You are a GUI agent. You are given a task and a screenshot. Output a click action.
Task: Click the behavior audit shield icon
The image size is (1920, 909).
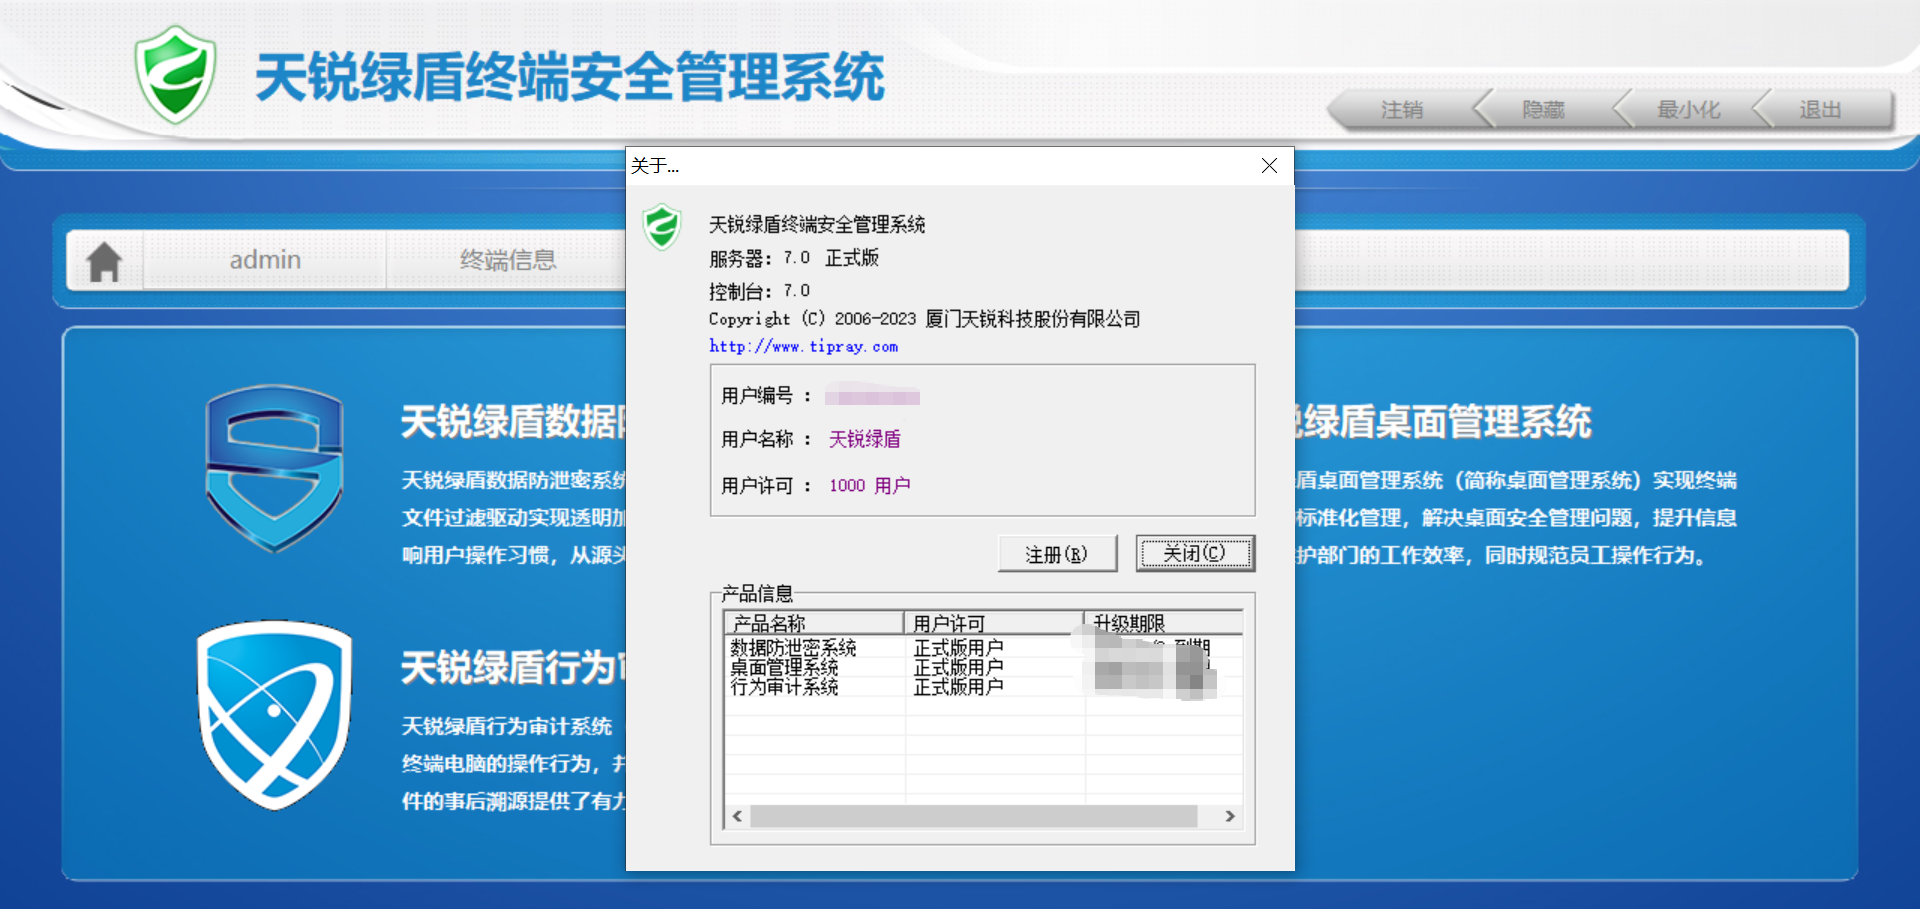tap(274, 714)
